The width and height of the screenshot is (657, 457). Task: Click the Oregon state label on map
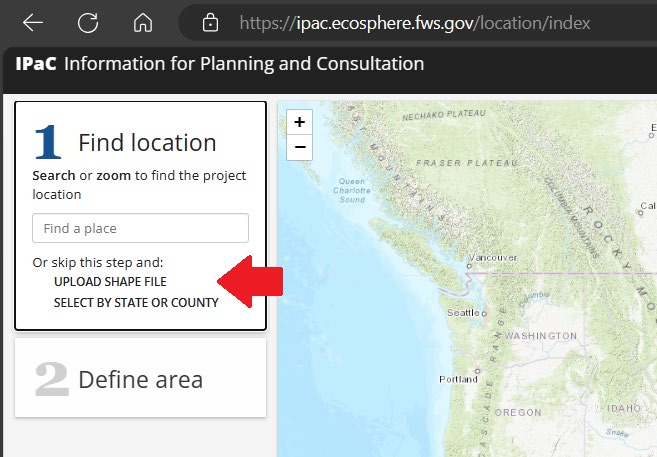click(x=518, y=412)
